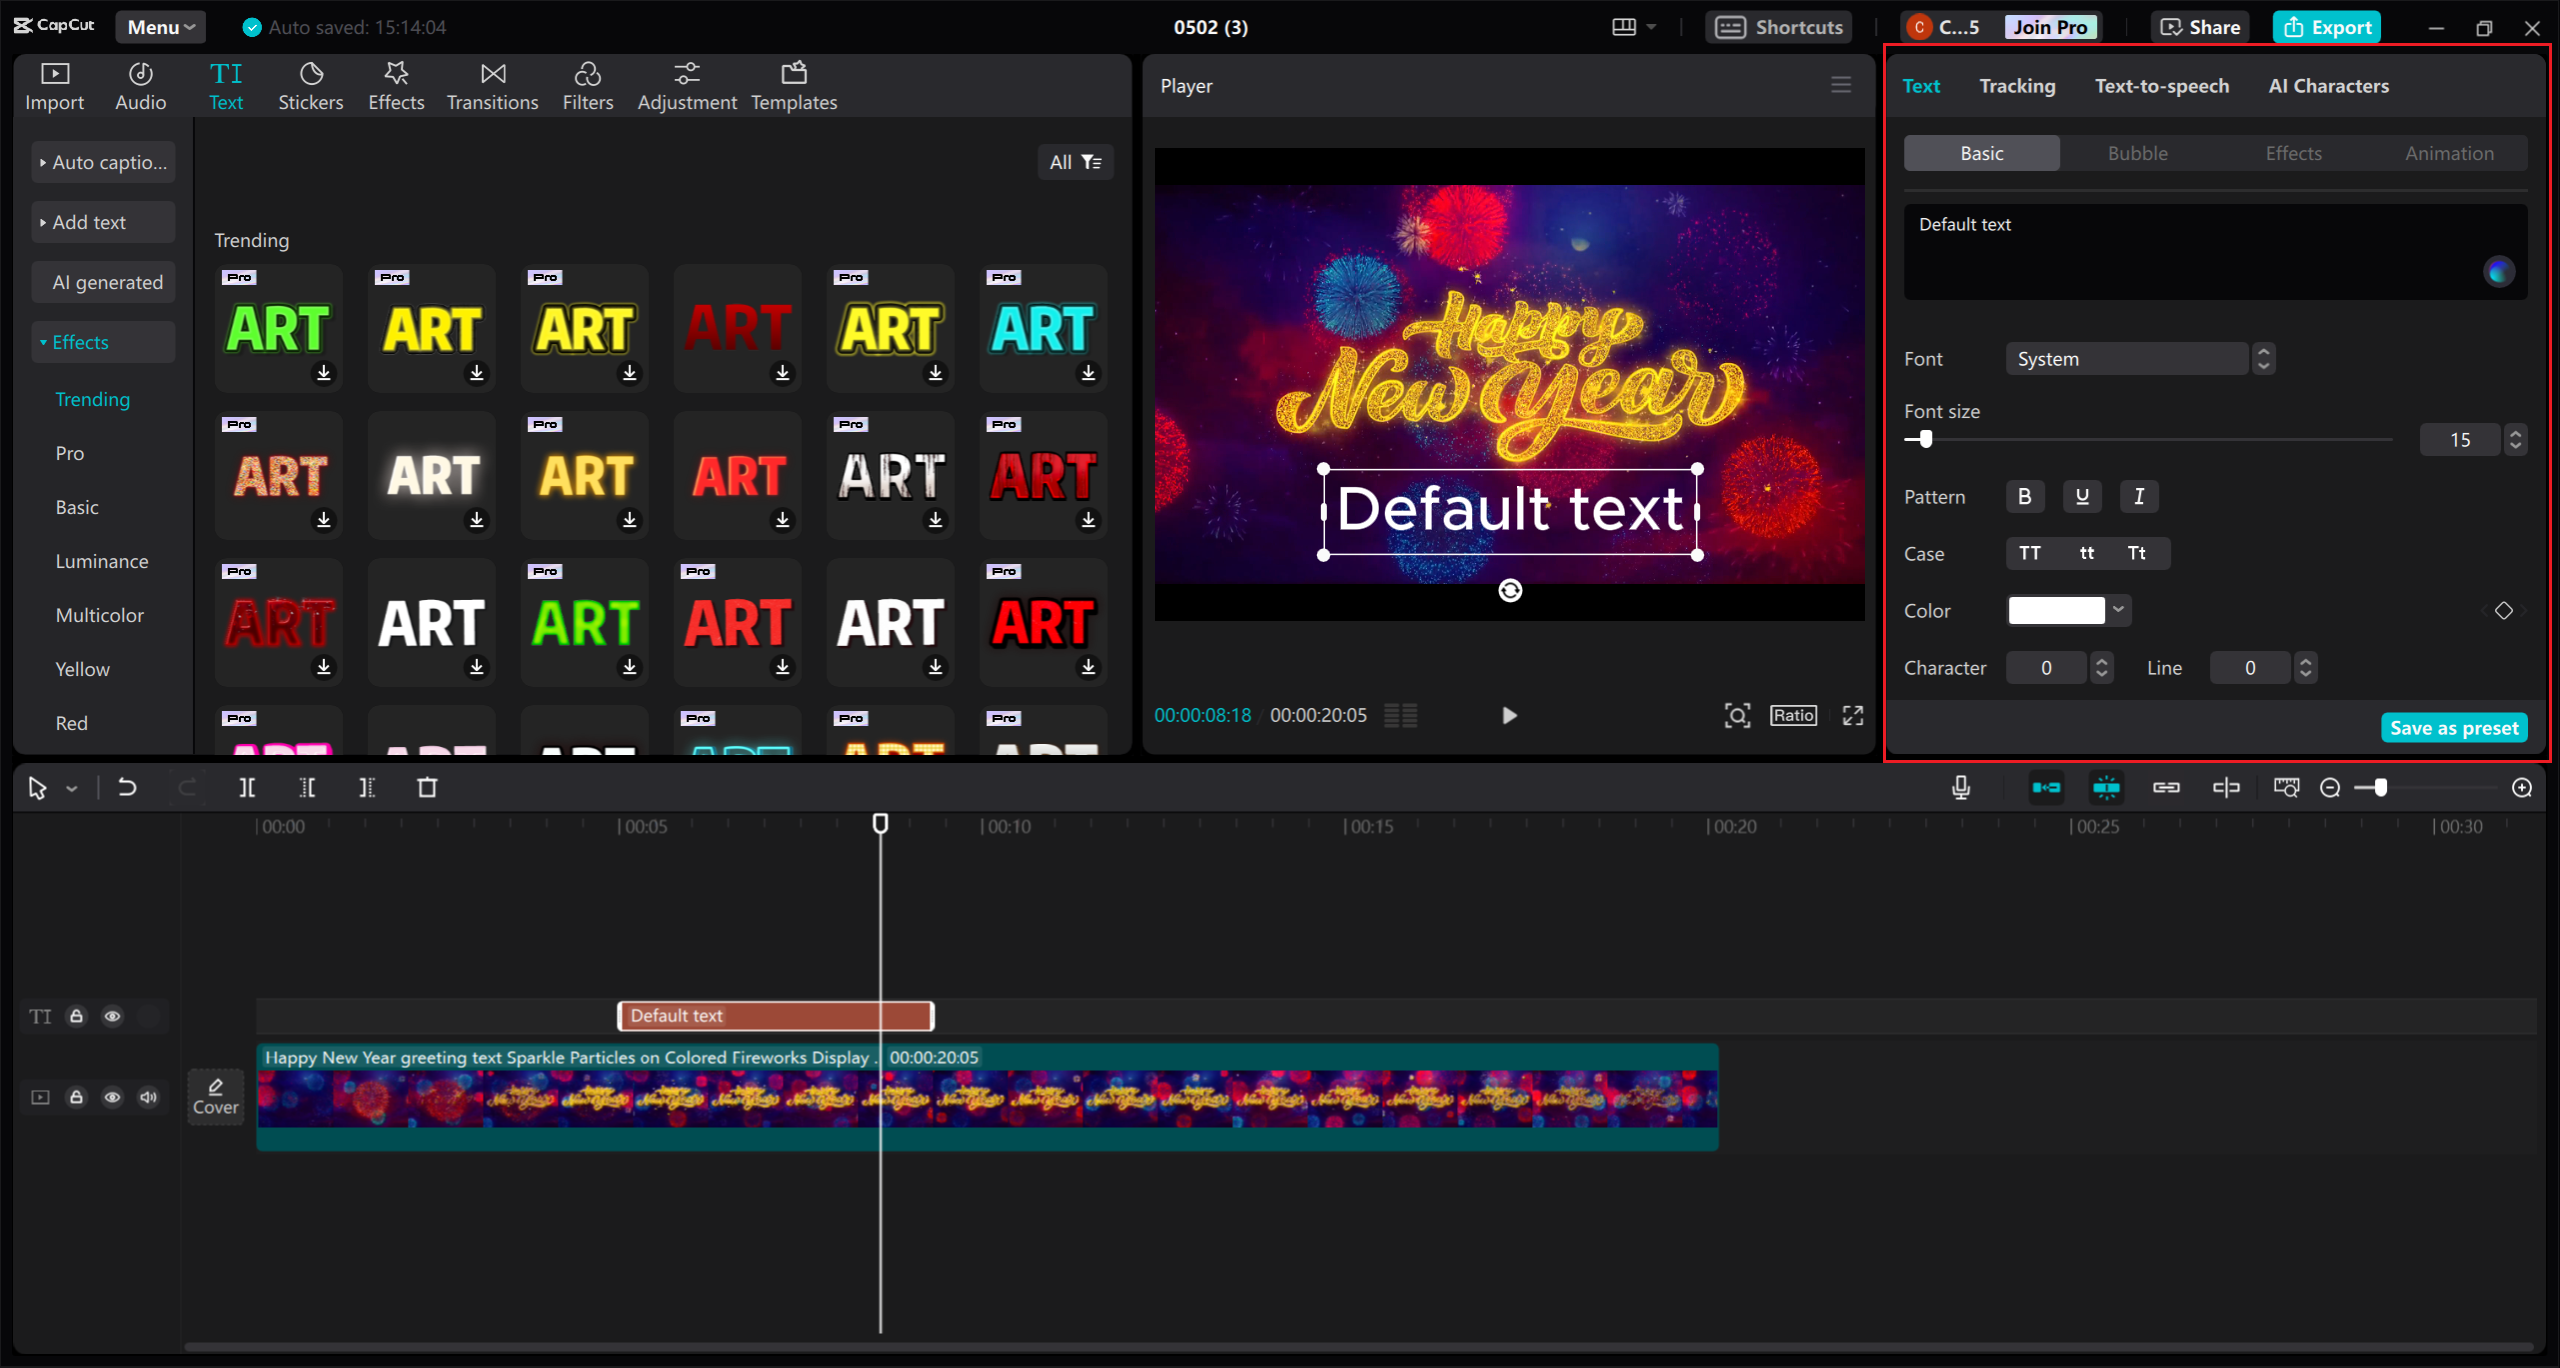This screenshot has height=1368, width=2560.
Task: Switch to the Animation tab
Action: tap(2450, 152)
